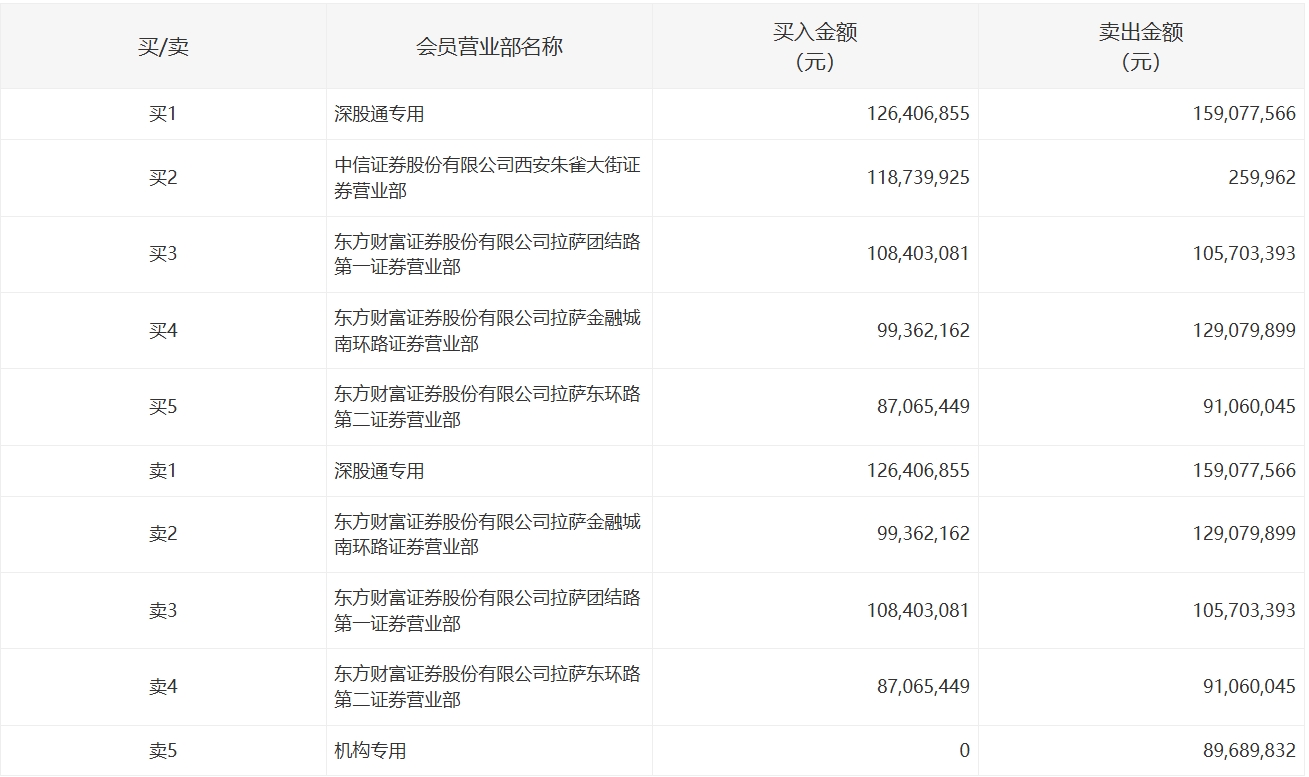Click buy amount 118,739,925
Screen dimensions: 1309x777
click(x=918, y=178)
